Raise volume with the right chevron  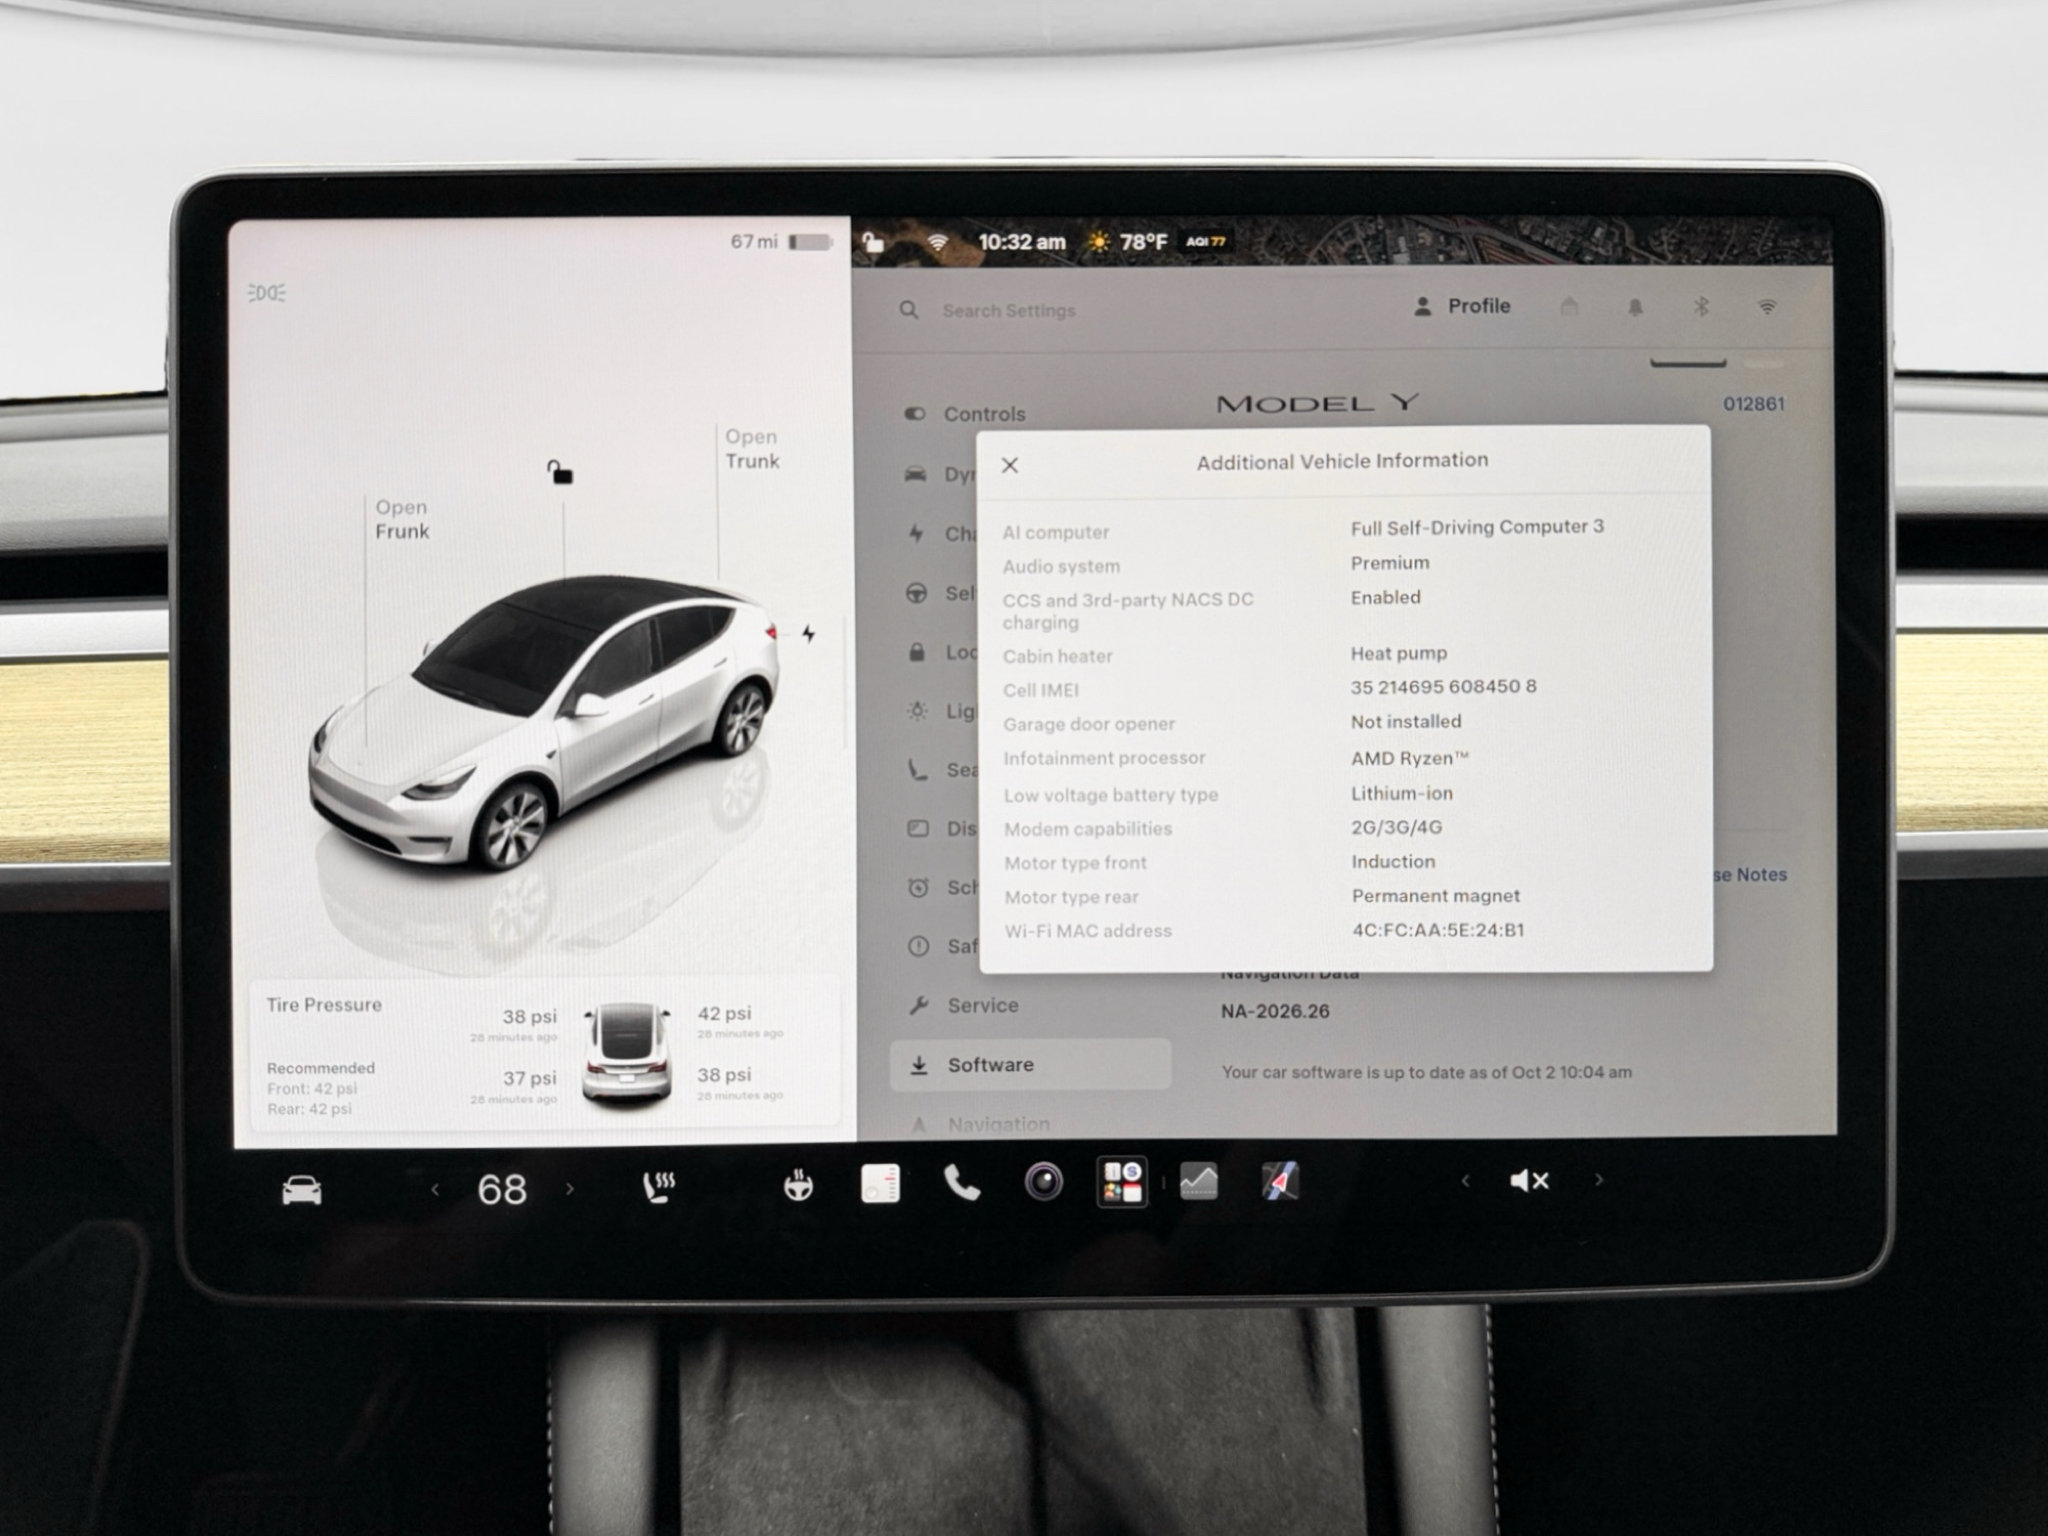click(1599, 1180)
